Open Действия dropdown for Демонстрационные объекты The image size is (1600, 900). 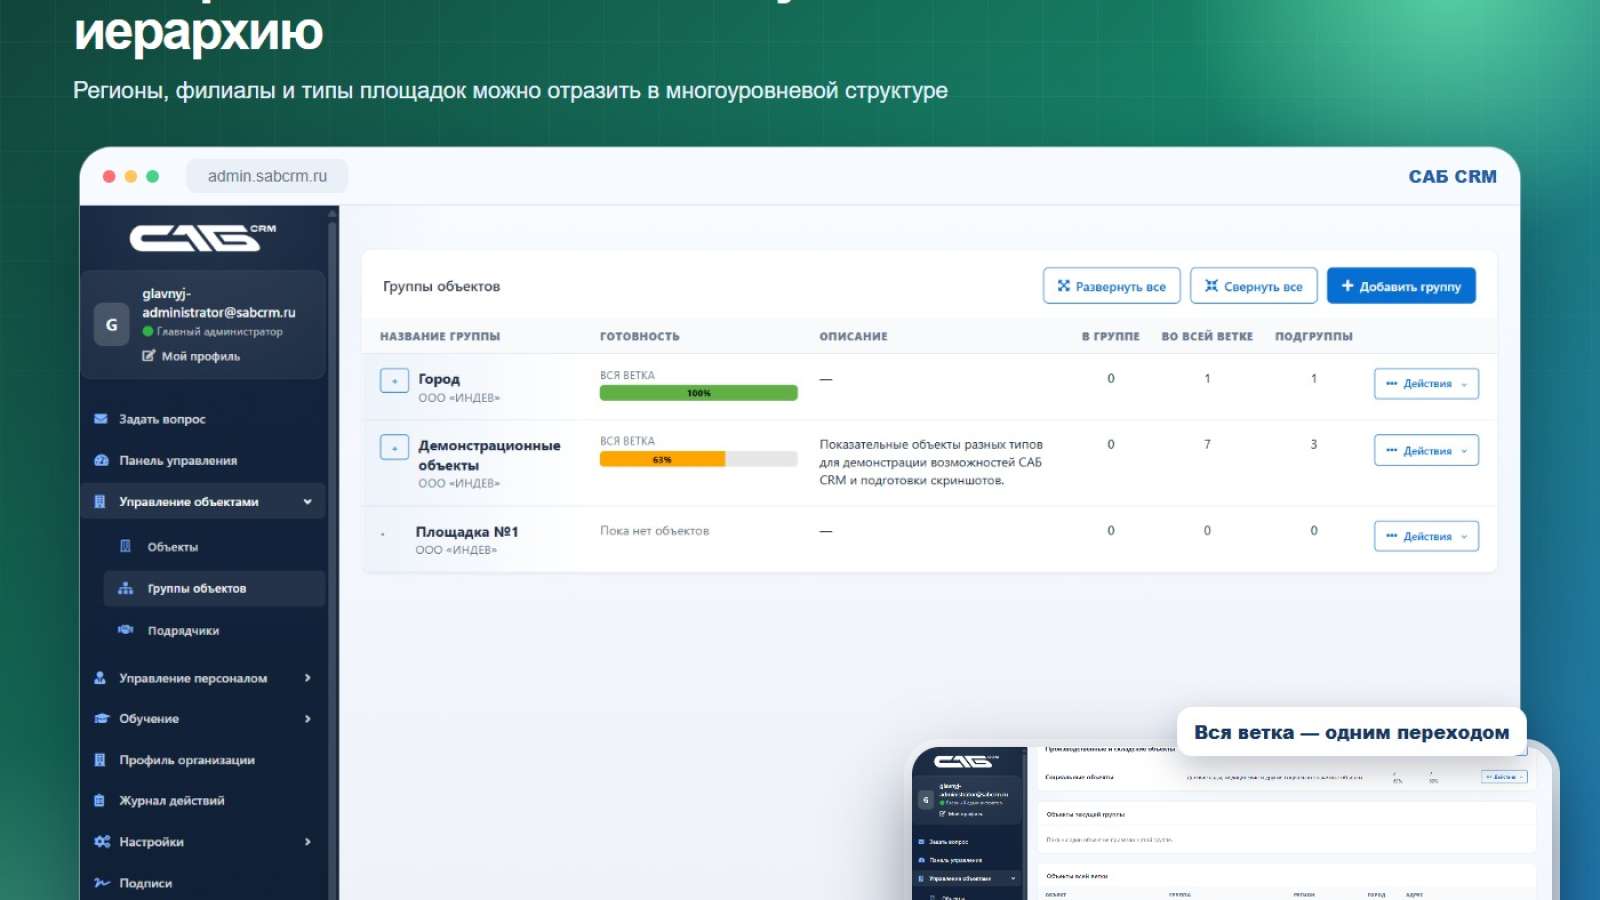coord(1426,451)
